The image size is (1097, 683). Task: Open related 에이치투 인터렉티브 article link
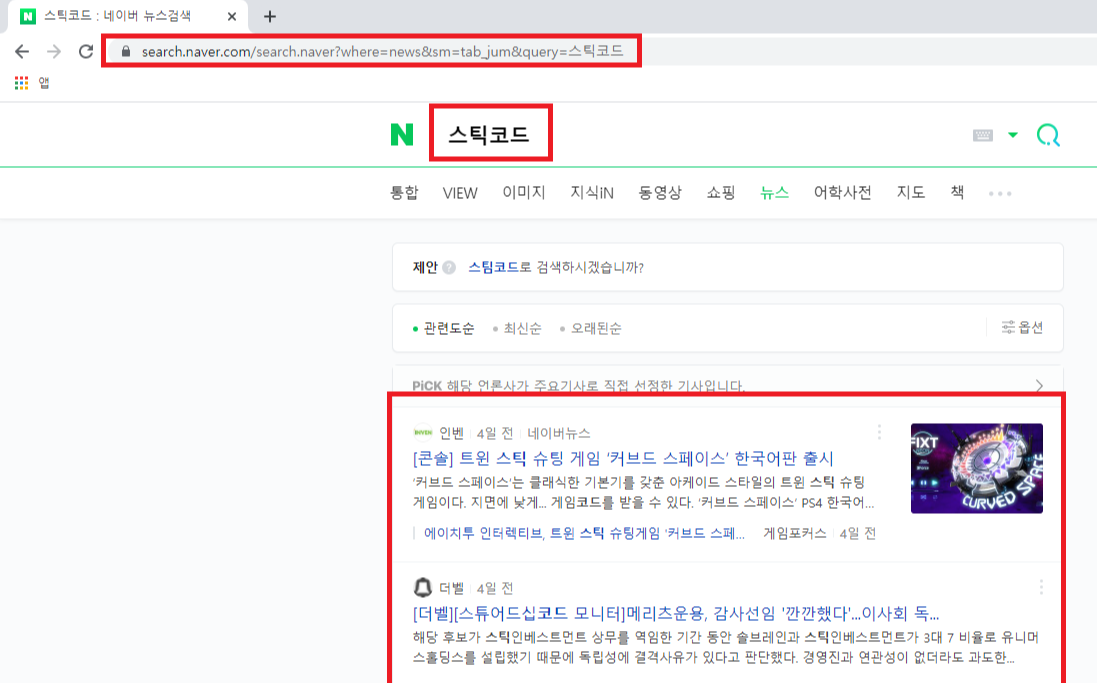click(x=585, y=533)
